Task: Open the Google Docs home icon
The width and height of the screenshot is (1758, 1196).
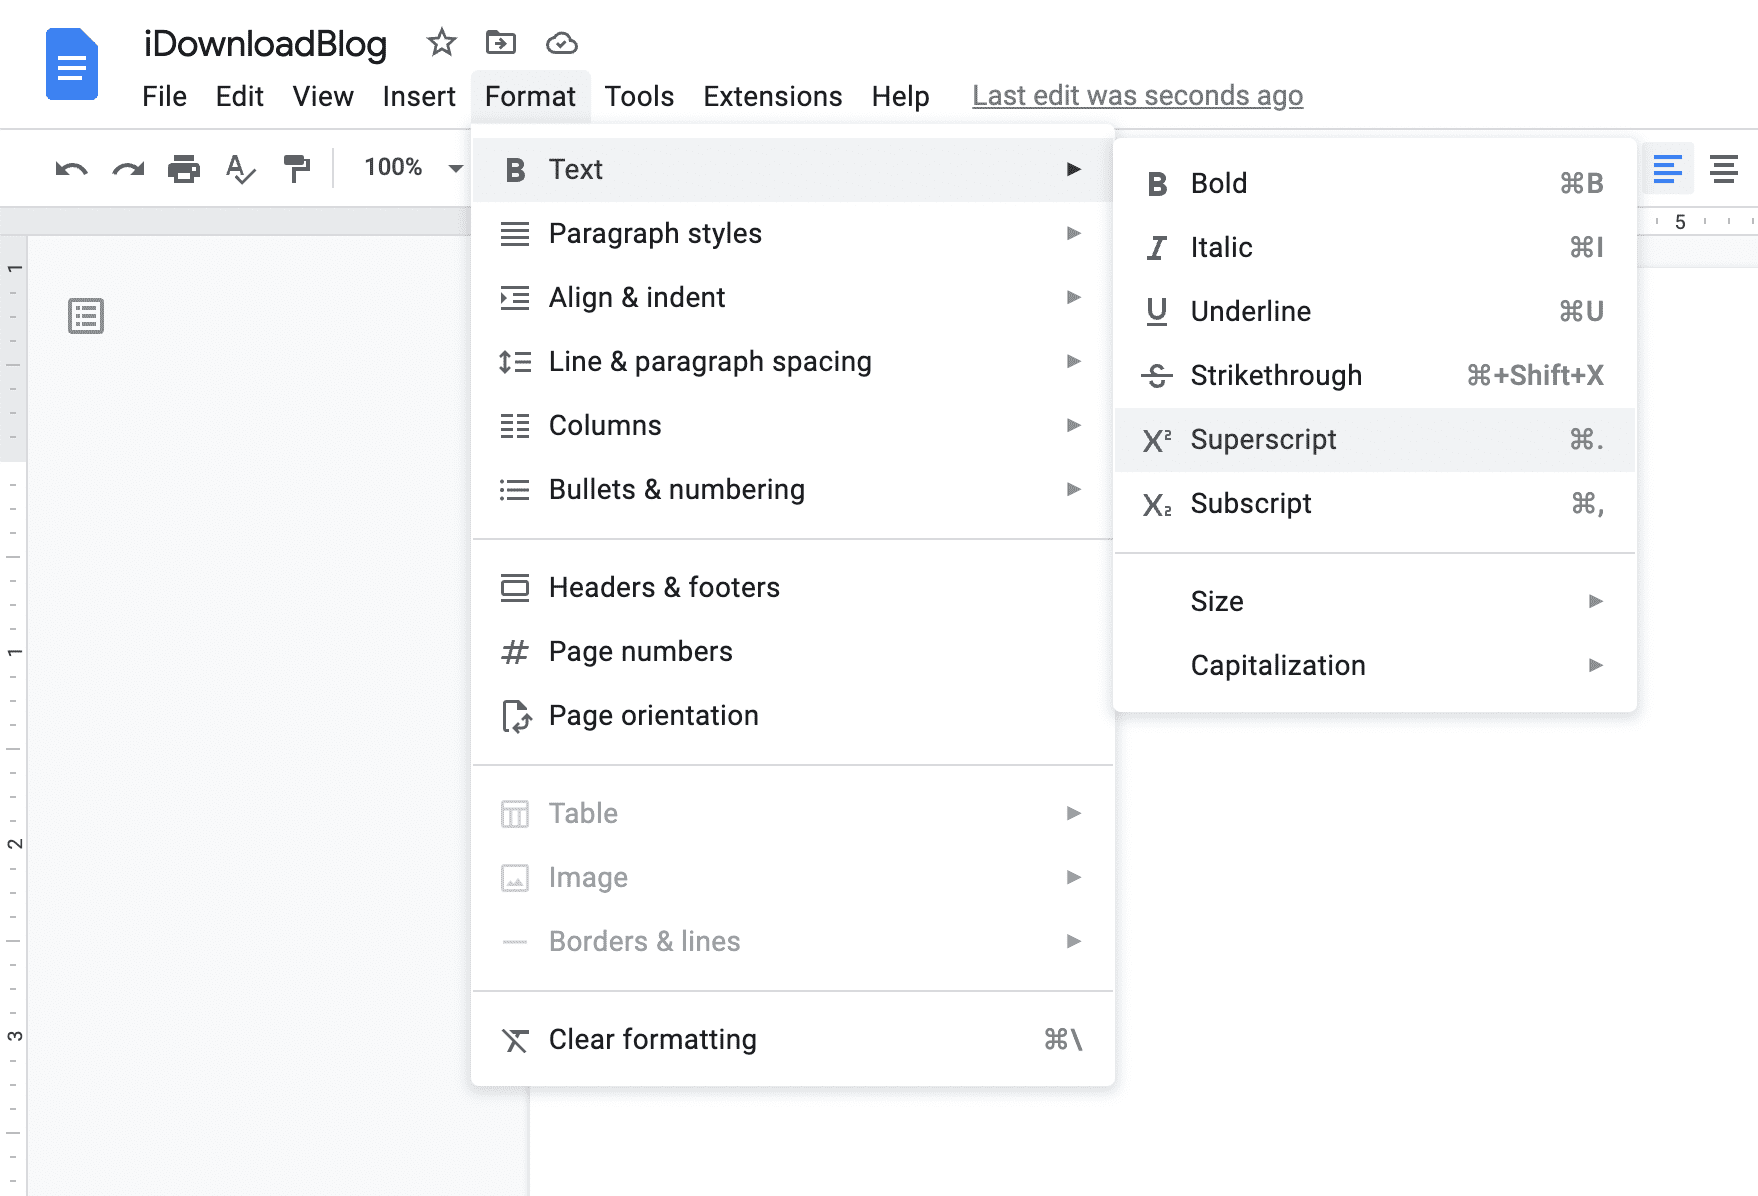Action: point(72,65)
